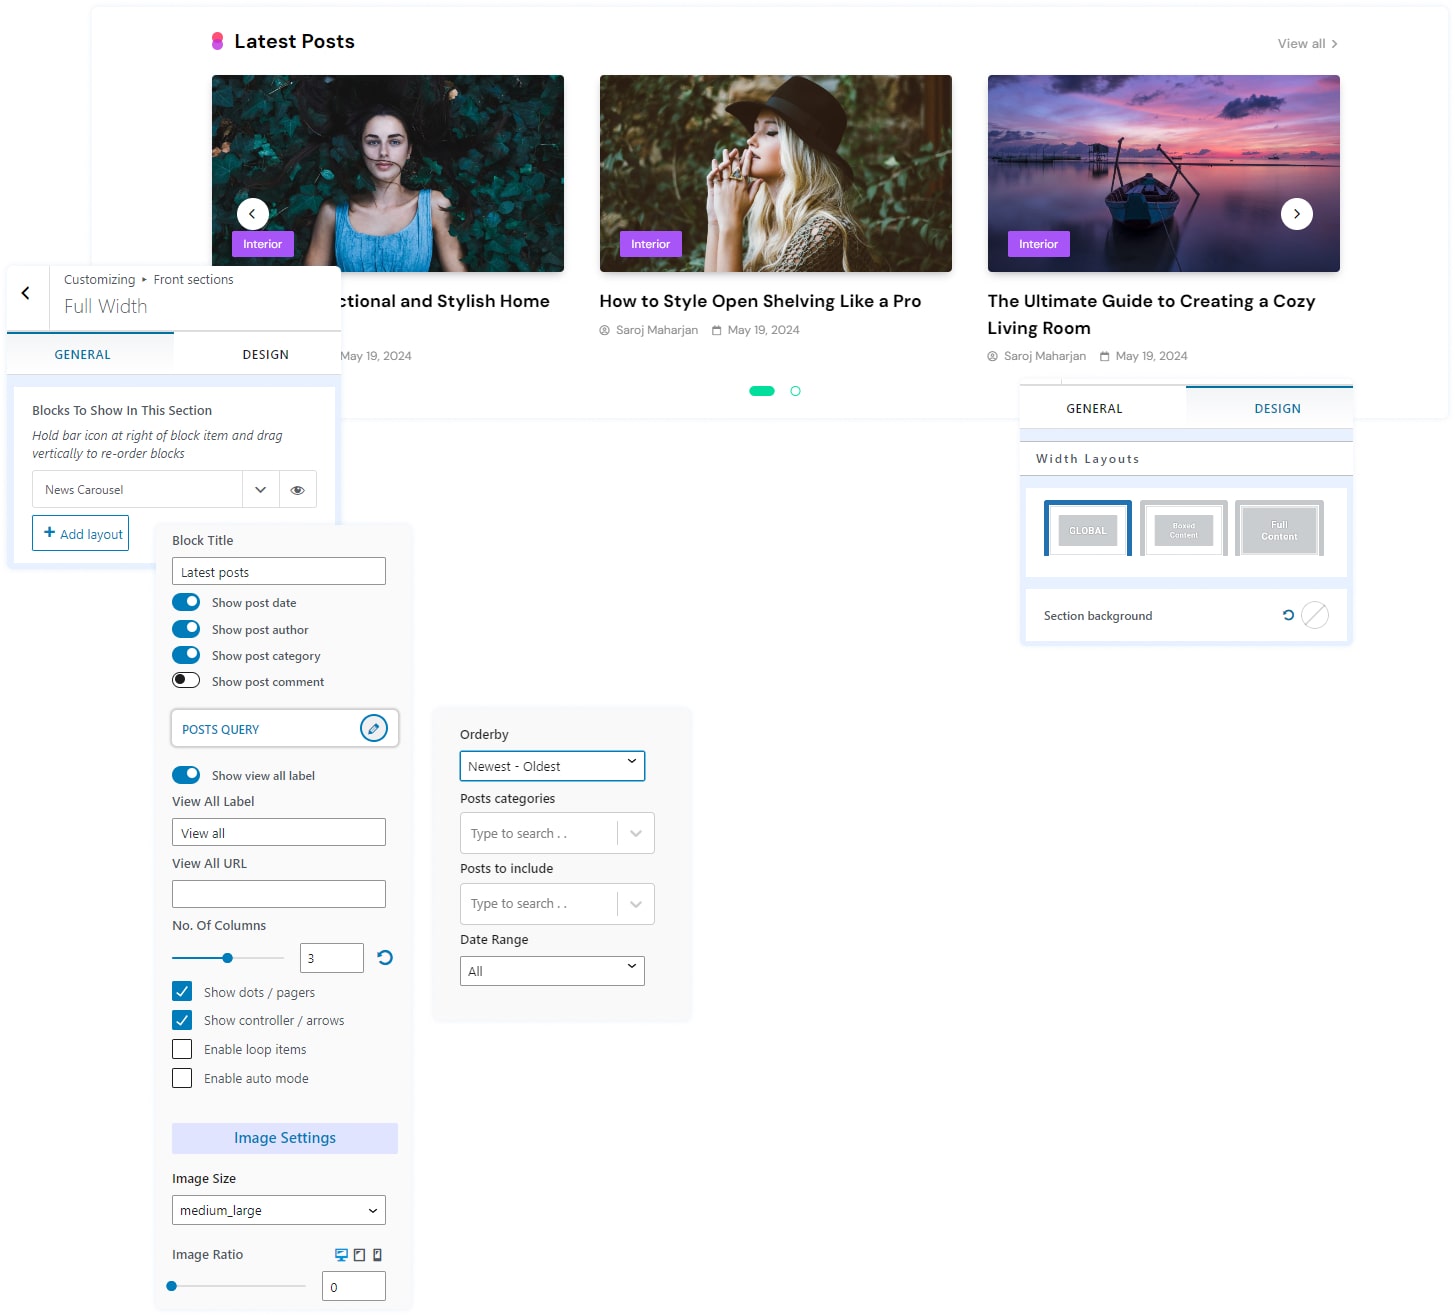Switch to the Design tab beside General

click(x=265, y=355)
